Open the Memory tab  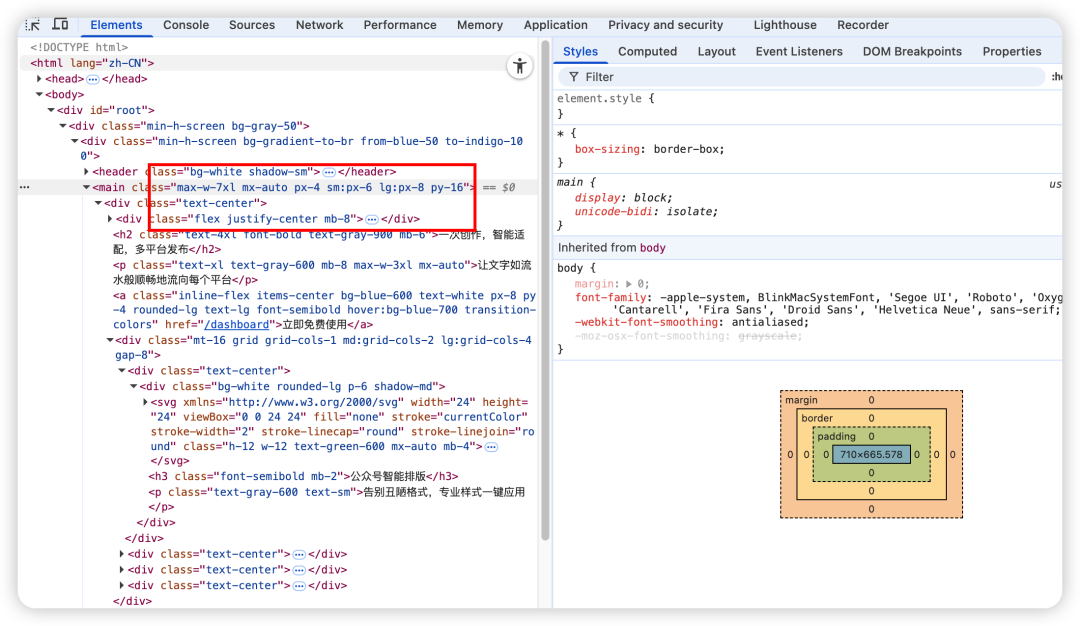coord(480,25)
